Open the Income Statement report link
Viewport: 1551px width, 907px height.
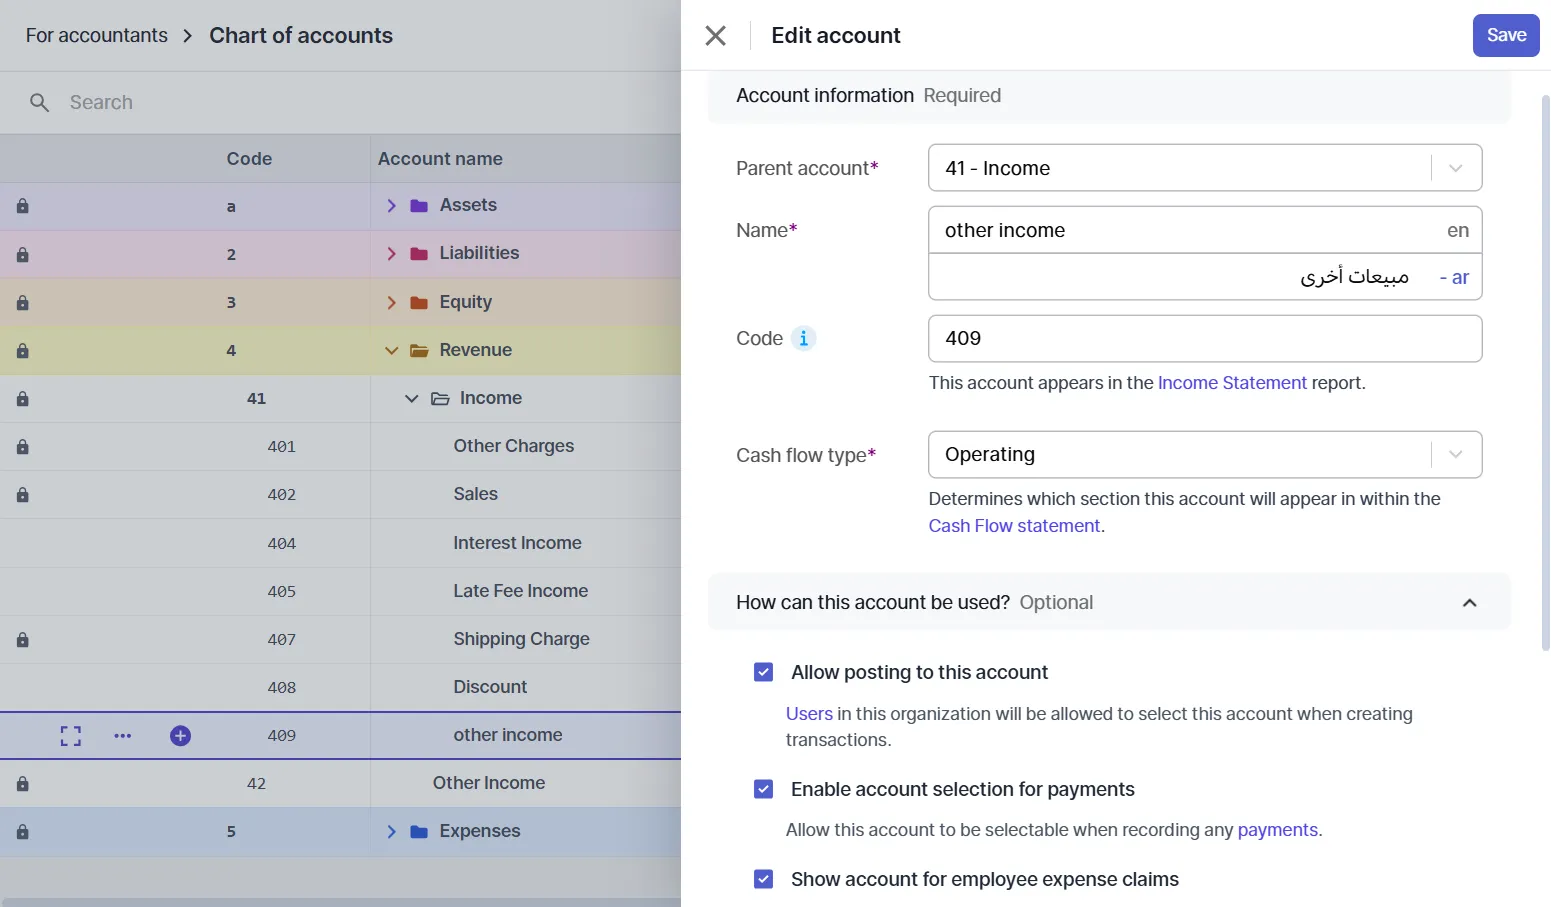[1232, 382]
